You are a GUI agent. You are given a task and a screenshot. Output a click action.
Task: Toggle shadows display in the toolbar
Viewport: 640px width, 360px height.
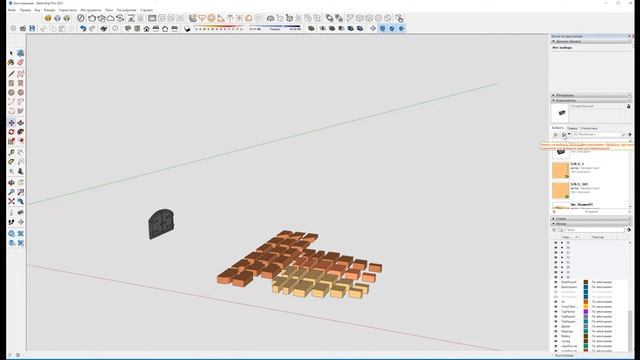[187, 29]
